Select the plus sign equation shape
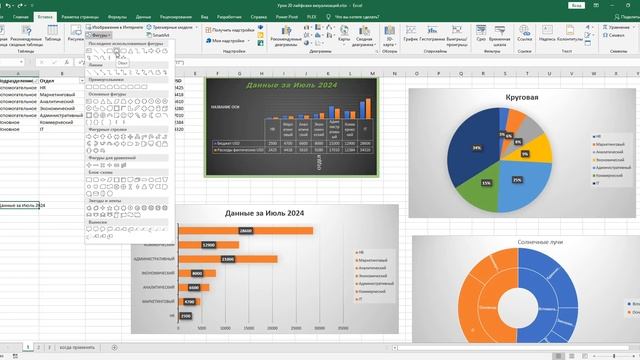 89,165
